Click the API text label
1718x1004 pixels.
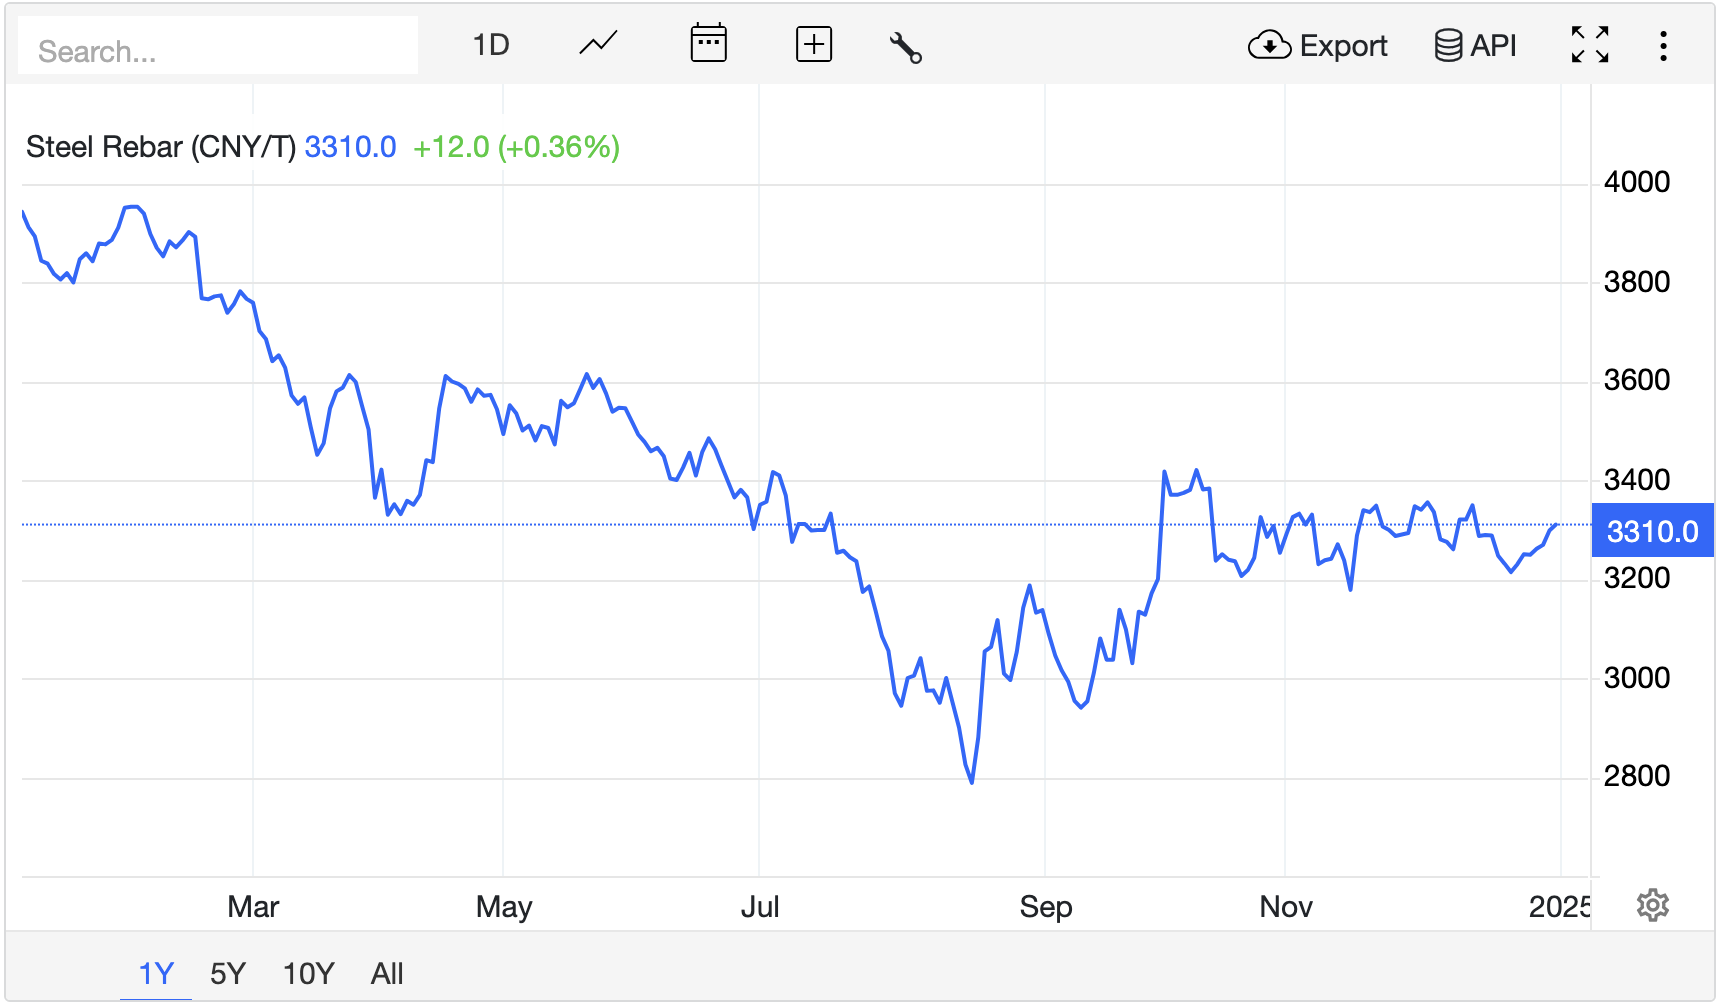(x=1493, y=46)
